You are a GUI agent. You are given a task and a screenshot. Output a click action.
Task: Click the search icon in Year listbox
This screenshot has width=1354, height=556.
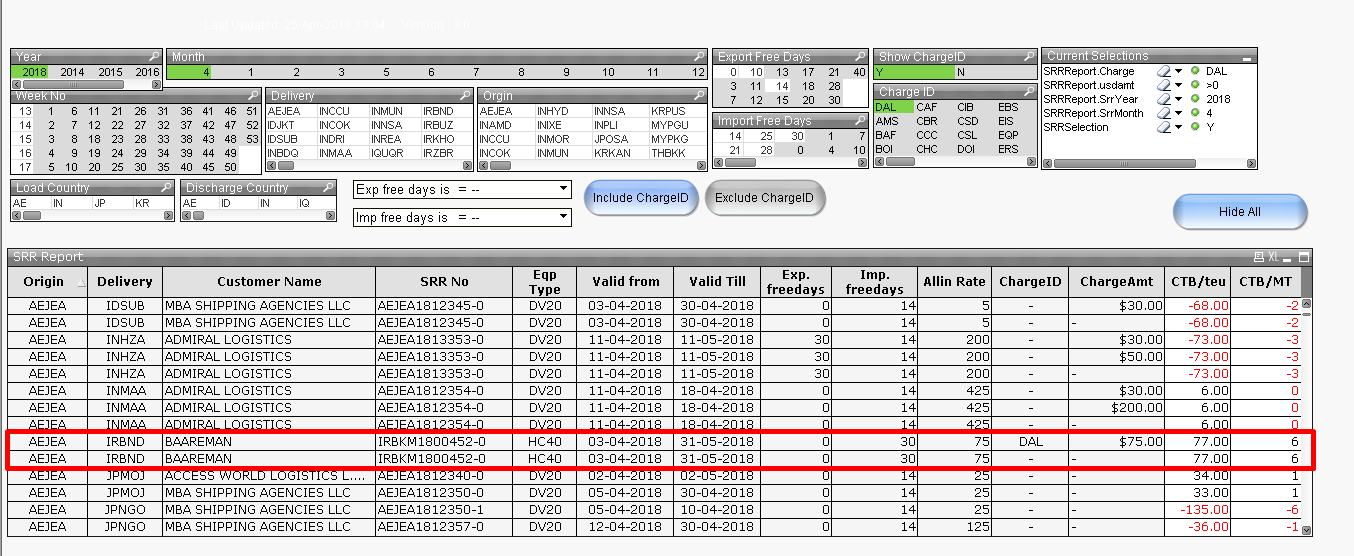[154, 57]
